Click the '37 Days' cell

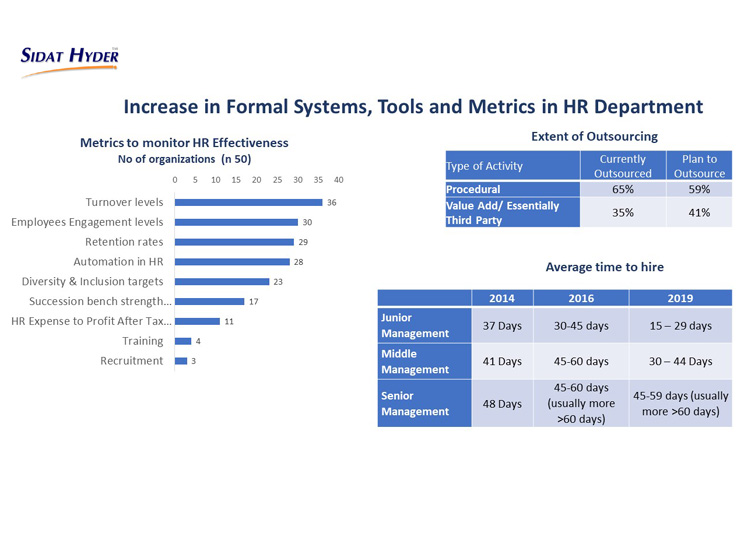pos(502,325)
